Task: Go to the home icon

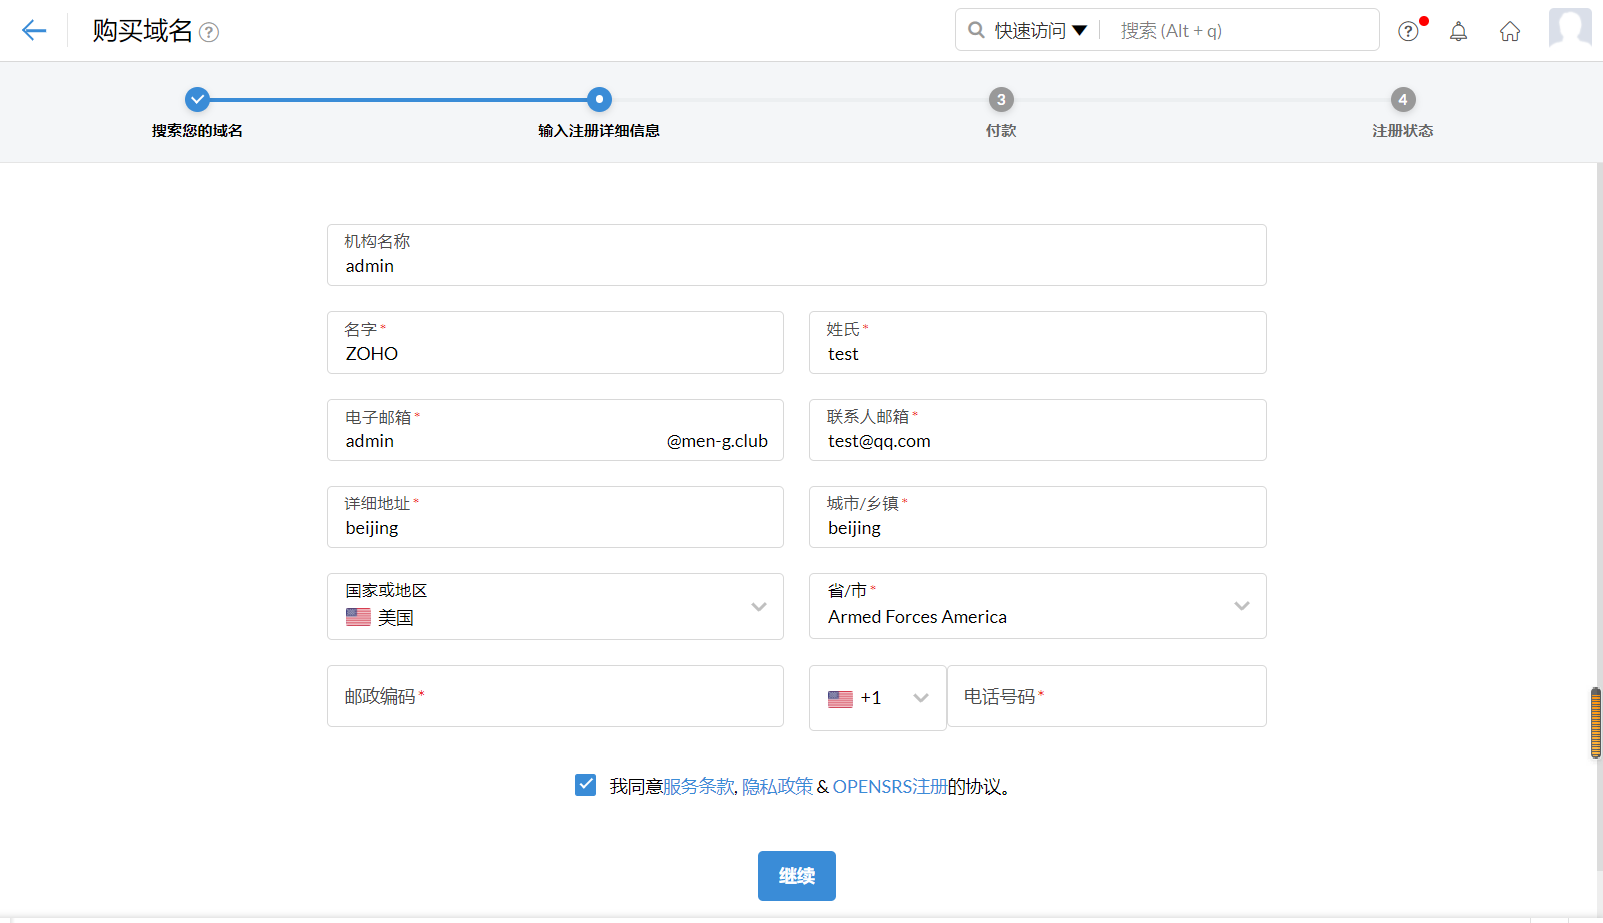Action: 1509,31
